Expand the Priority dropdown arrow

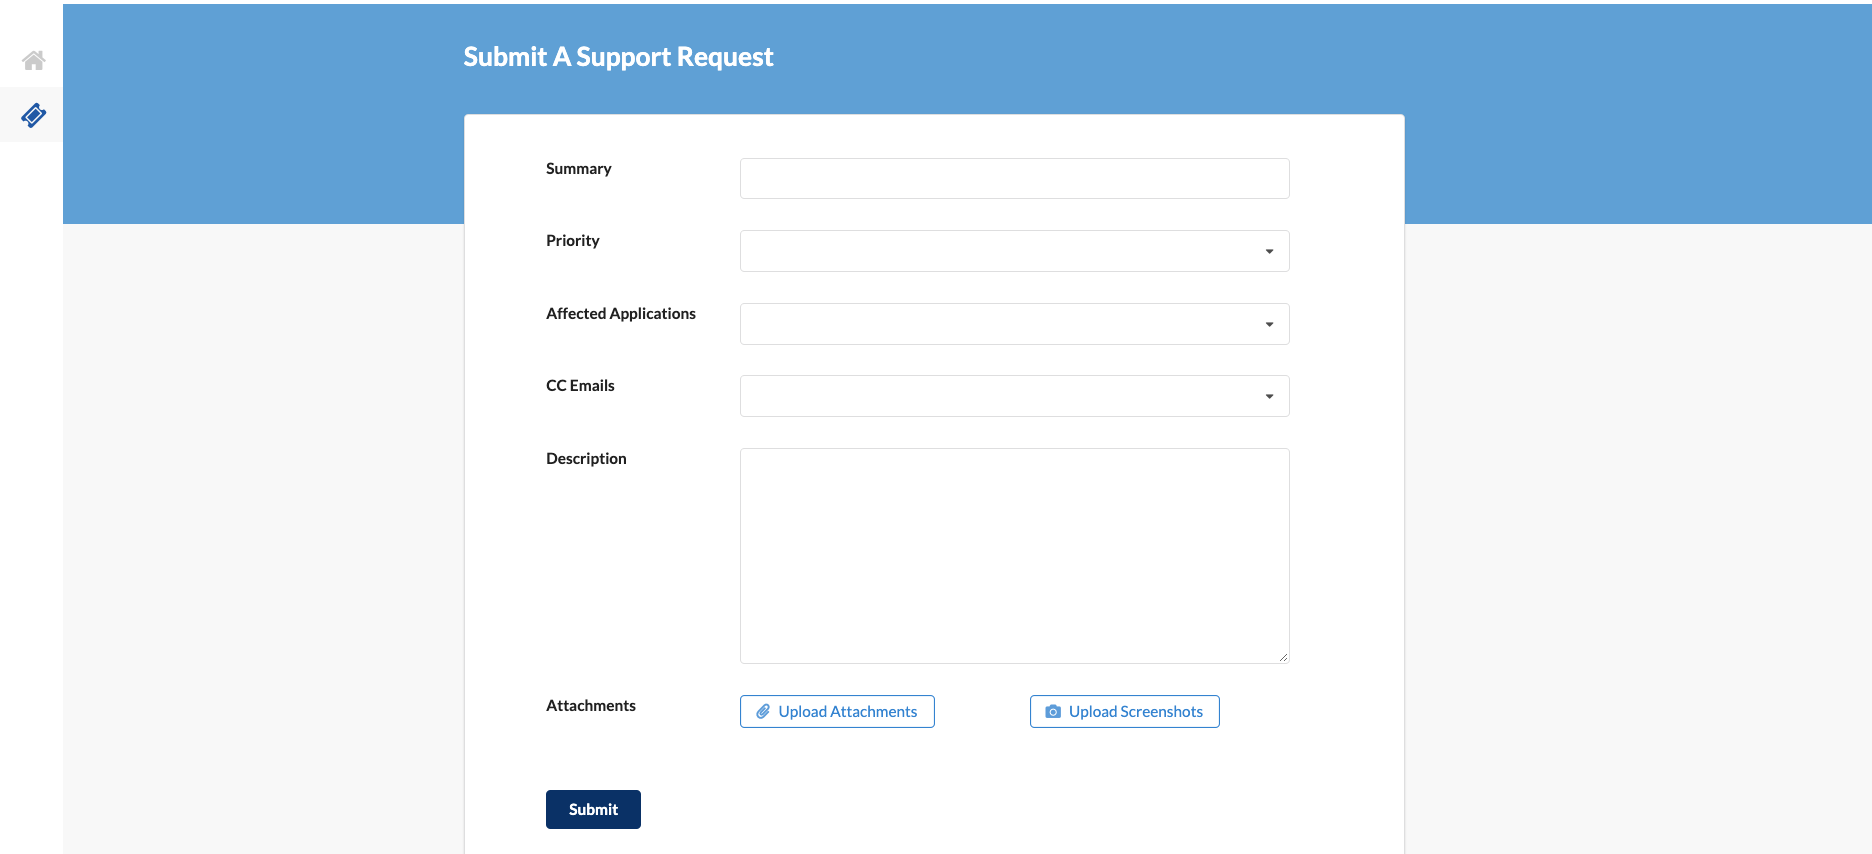tap(1269, 251)
